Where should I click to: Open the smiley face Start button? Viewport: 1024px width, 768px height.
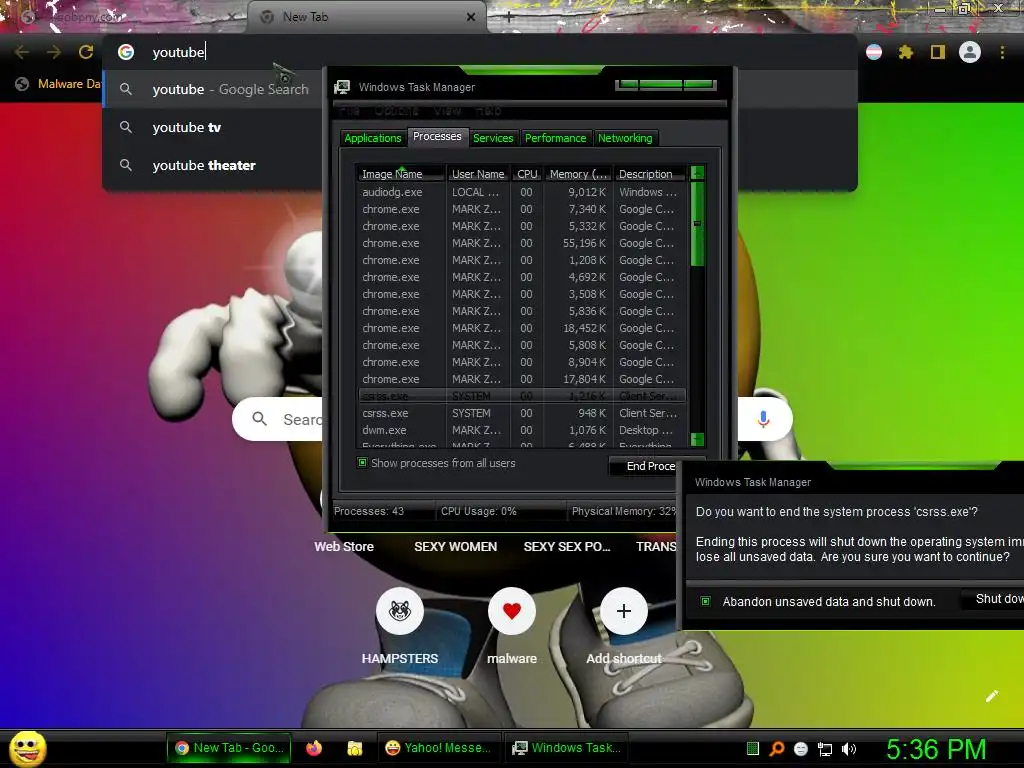[27, 748]
